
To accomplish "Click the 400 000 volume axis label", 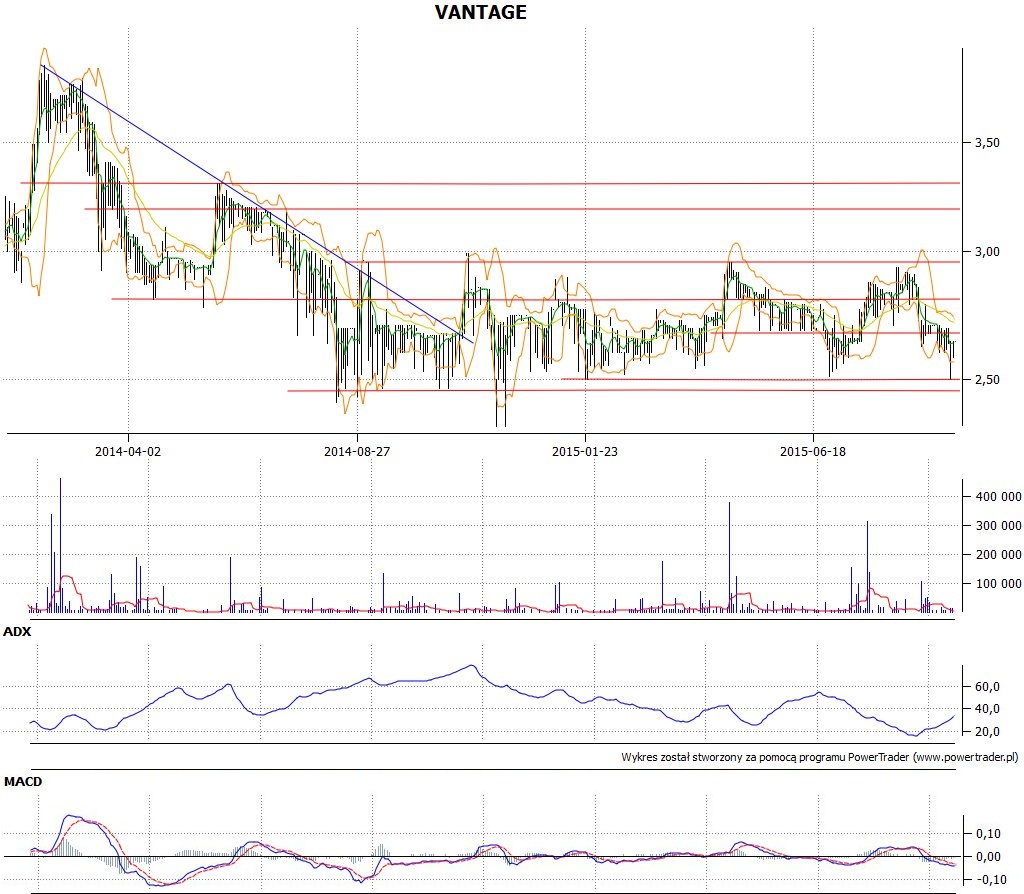I will pos(999,497).
